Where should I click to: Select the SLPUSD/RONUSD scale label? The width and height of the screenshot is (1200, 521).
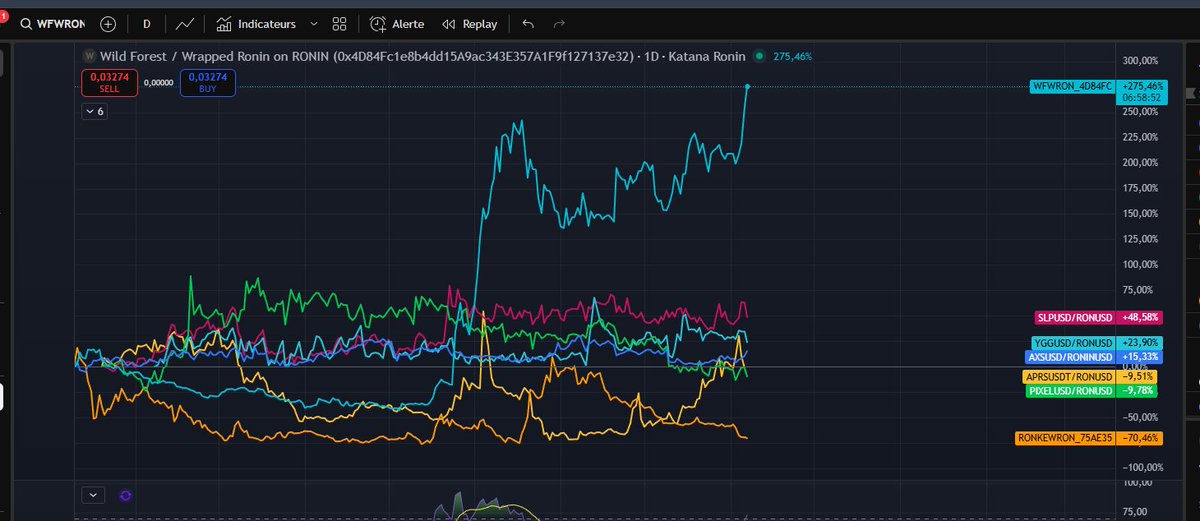point(1075,317)
